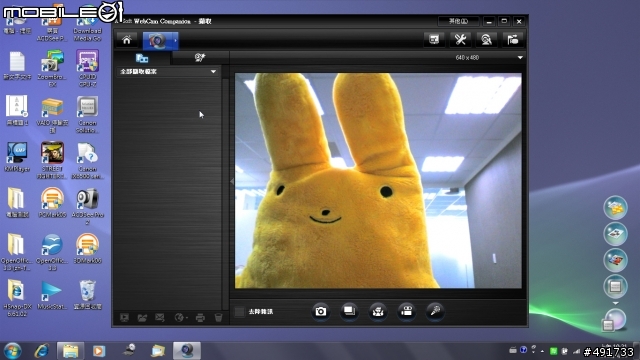The width and height of the screenshot is (640, 360).
Task: Click the WebCam Companion taskbar button
Action: click(x=187, y=351)
